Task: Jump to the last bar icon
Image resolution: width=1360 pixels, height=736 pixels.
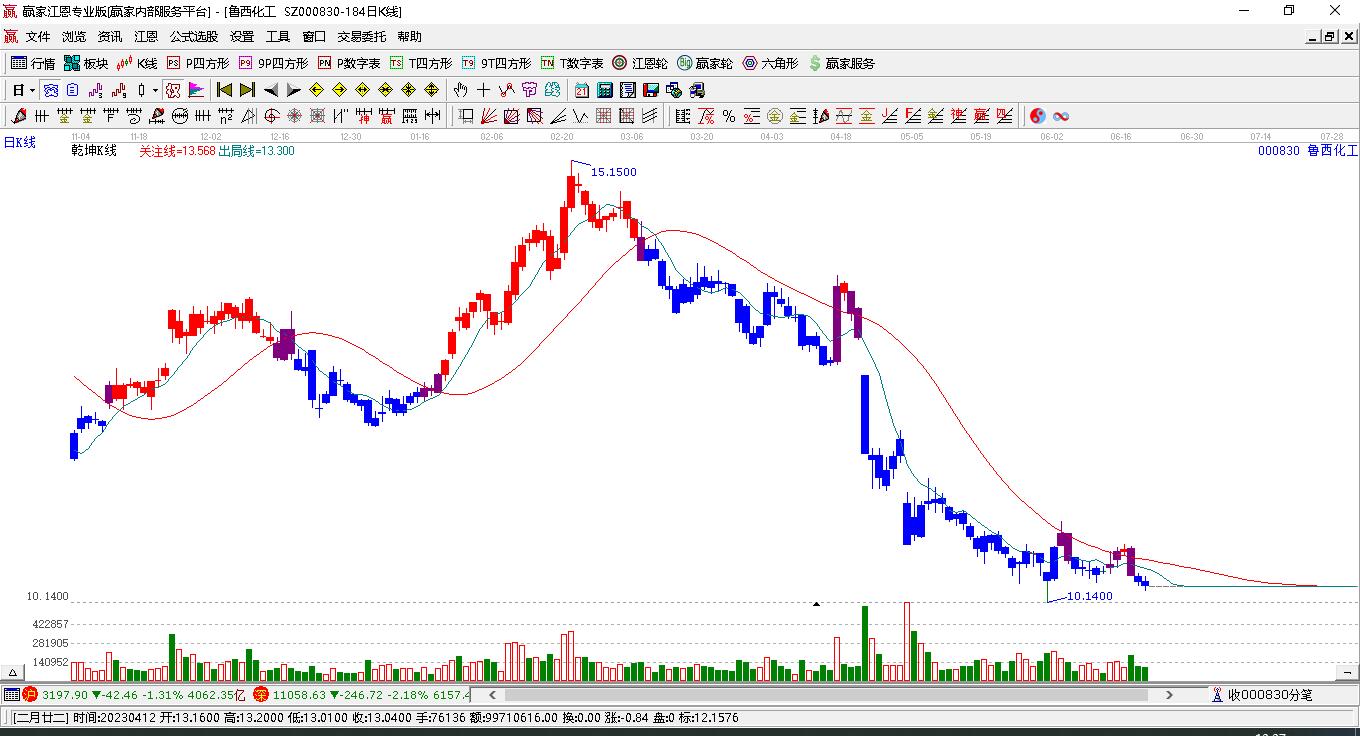Action: tap(247, 90)
